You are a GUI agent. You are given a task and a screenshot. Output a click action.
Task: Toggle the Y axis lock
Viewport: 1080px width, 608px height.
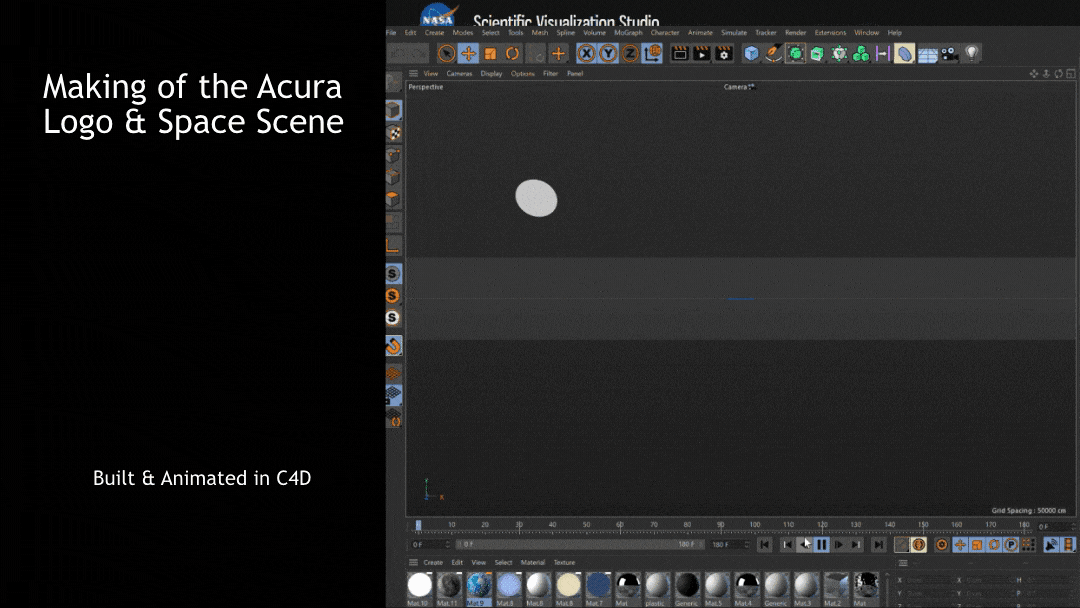coord(608,54)
